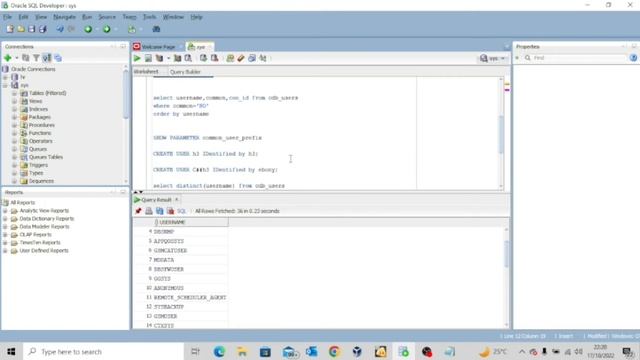Screen dimensions: 640x360
Task: Click the Save All icon
Action: pos(42,29)
